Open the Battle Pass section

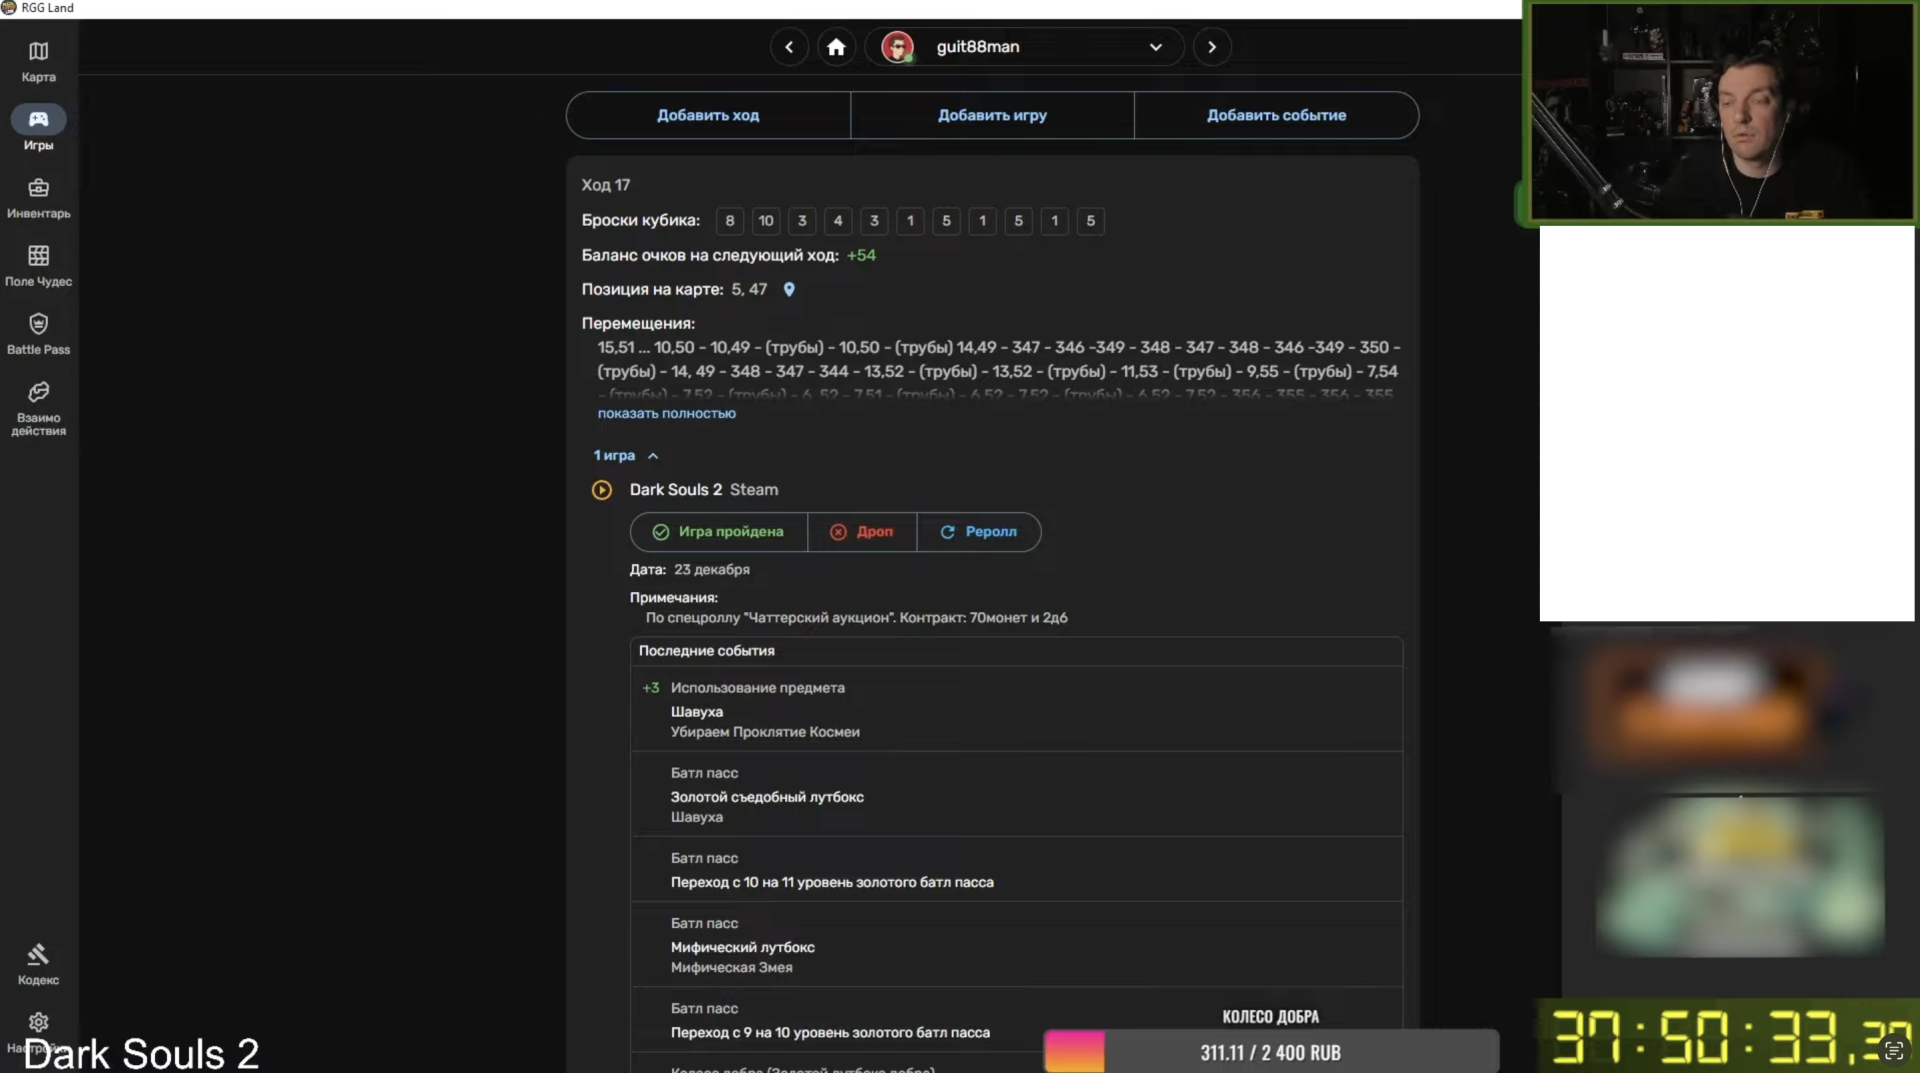click(x=38, y=333)
